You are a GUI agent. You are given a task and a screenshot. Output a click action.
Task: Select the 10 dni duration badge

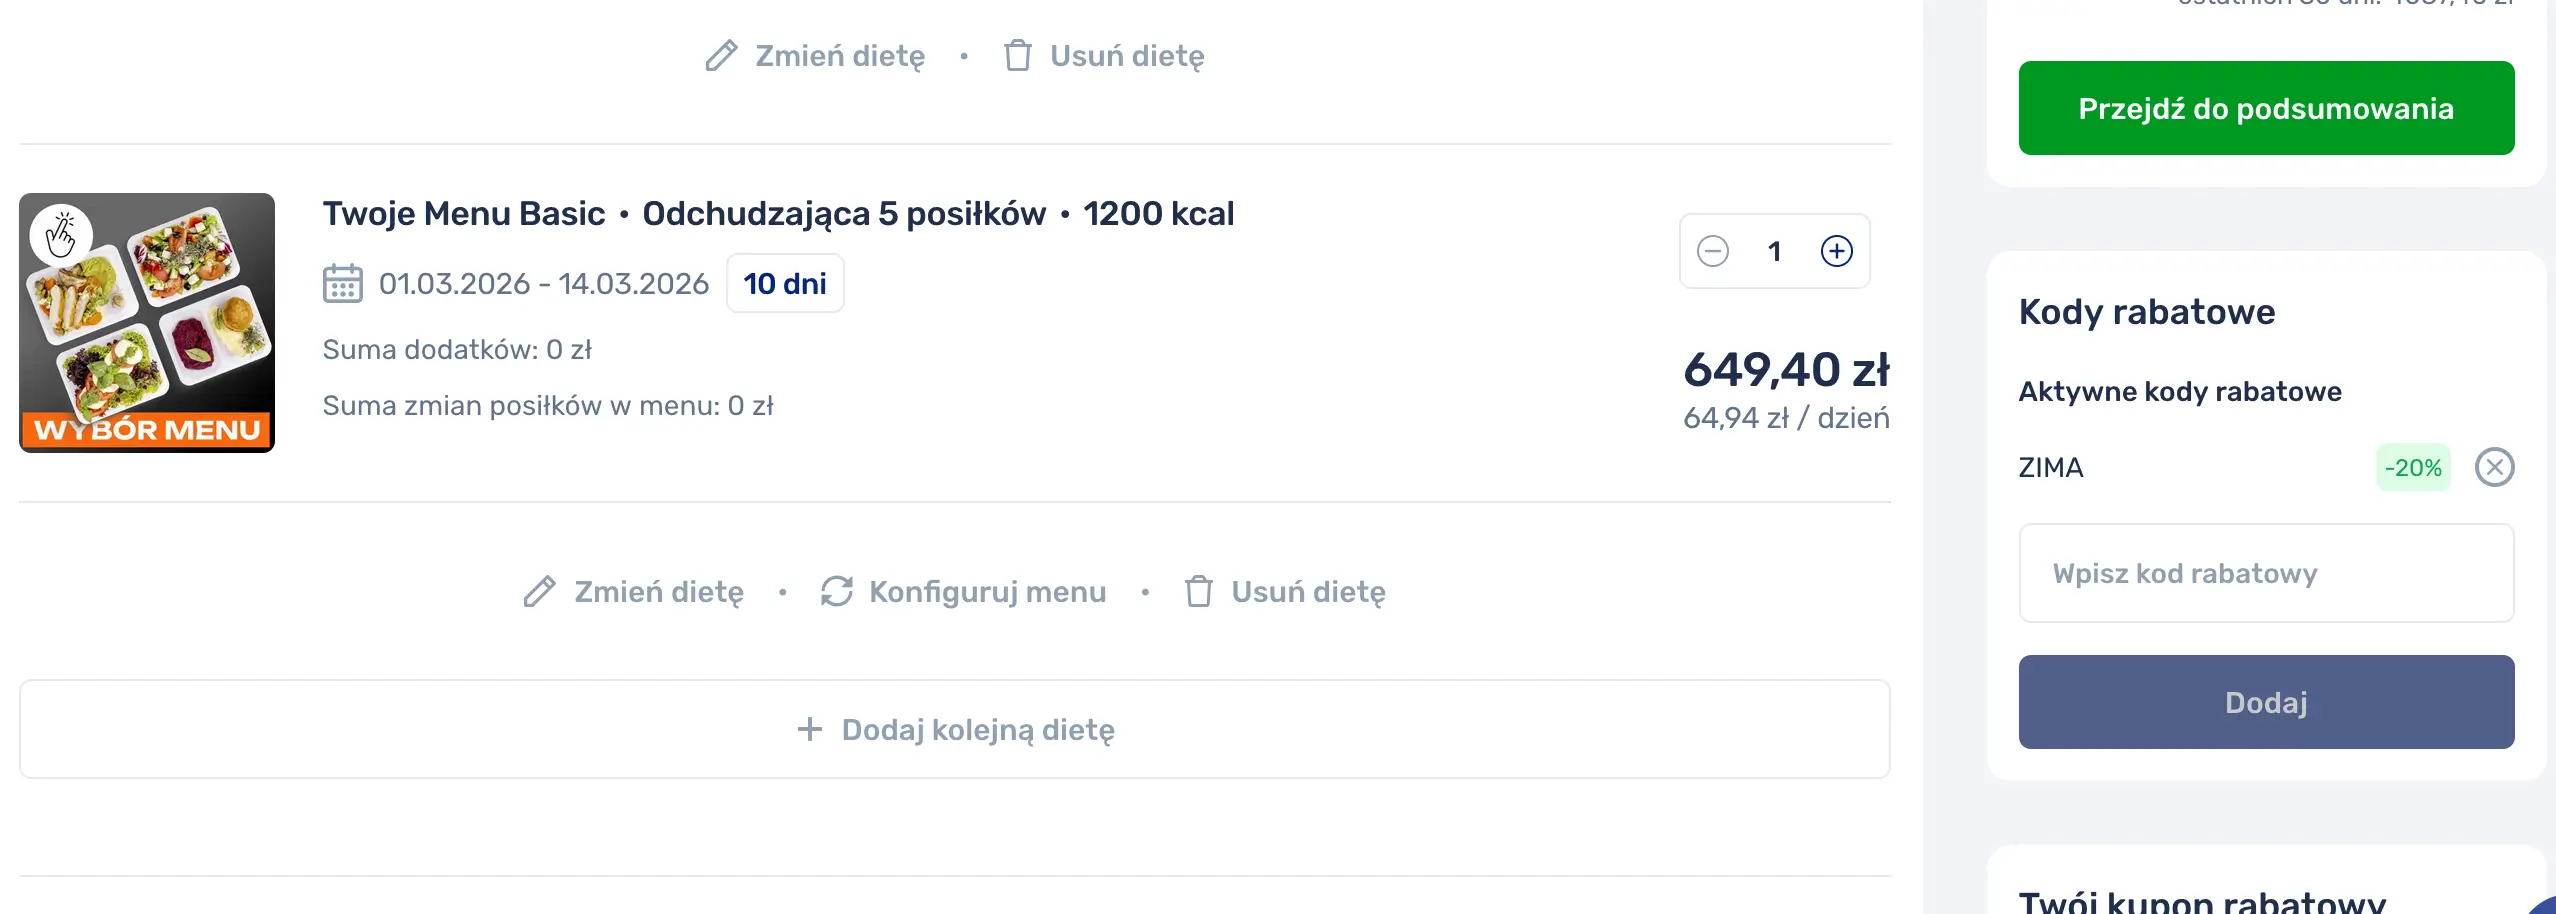point(785,283)
